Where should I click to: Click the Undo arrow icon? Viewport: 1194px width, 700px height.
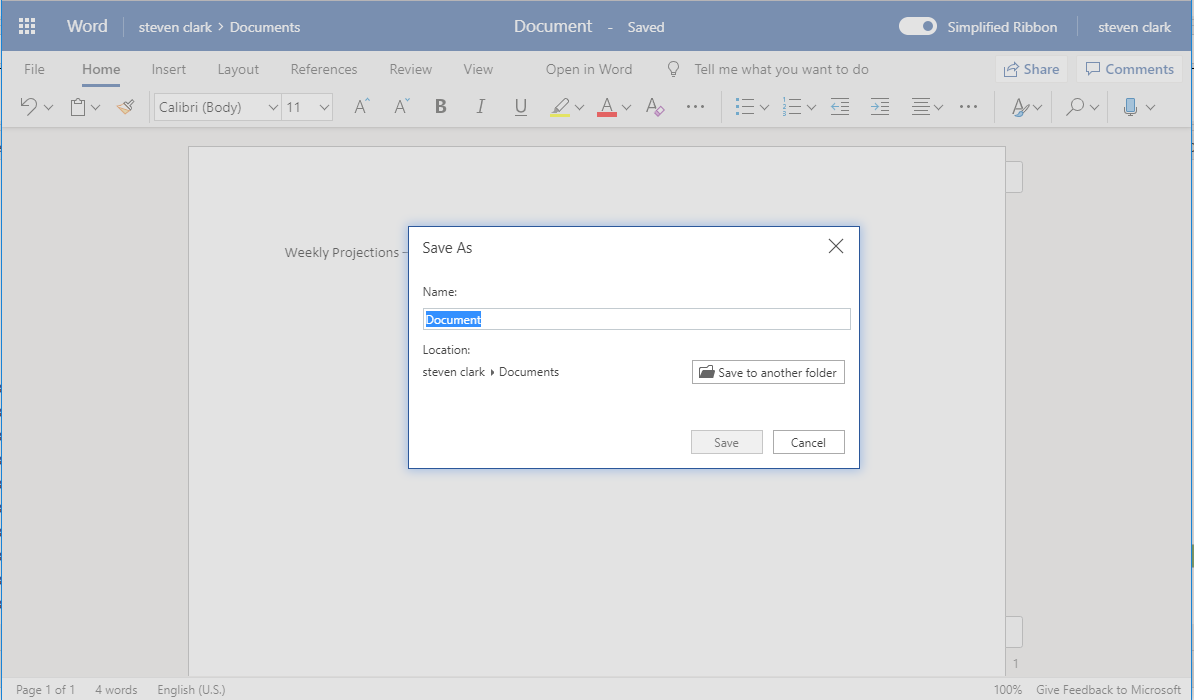click(28, 106)
